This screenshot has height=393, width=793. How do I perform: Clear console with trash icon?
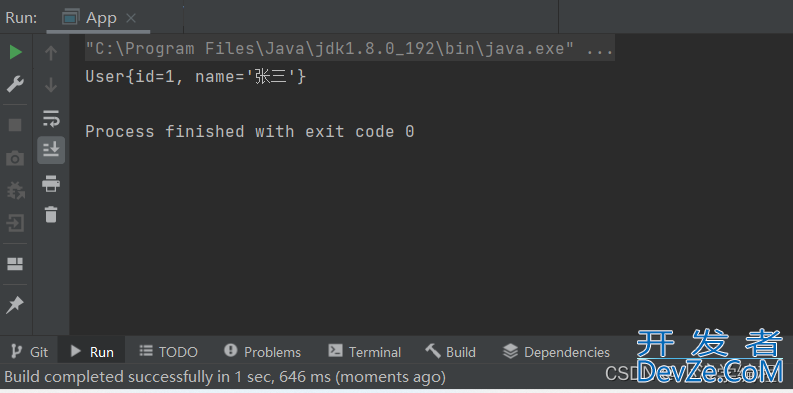click(x=51, y=214)
